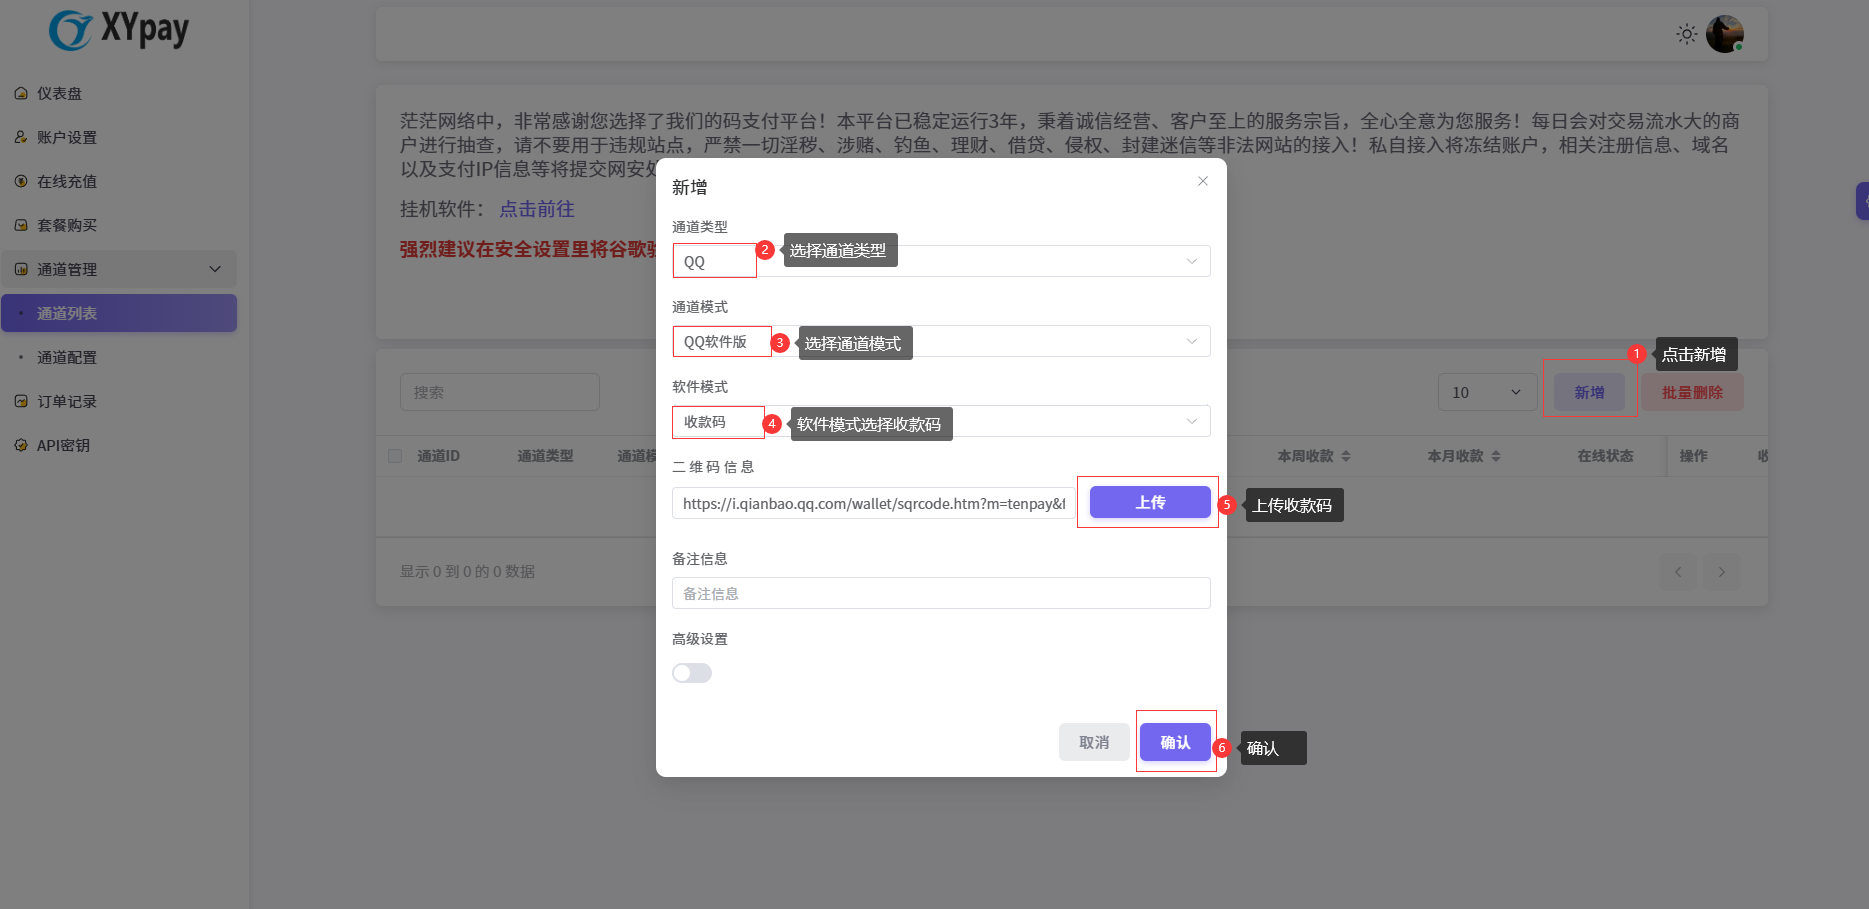This screenshot has height=909, width=1869.
Task: Click the 上传 upload button
Action: (x=1149, y=502)
